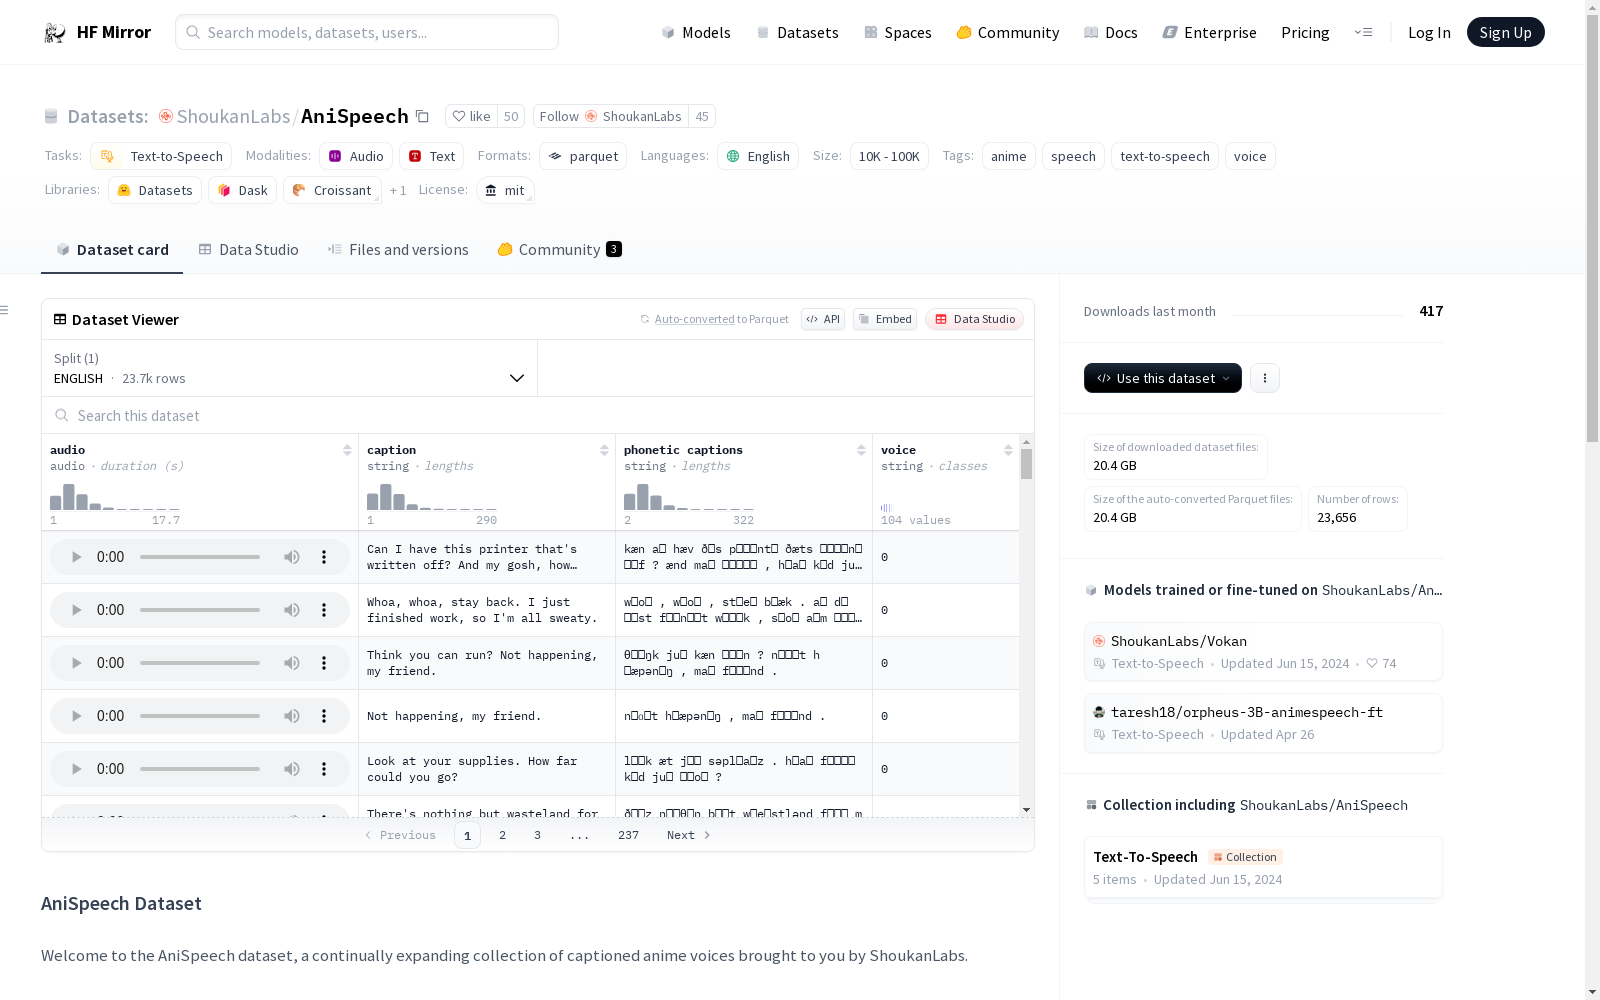The image size is (1600, 1000).
Task: Open audio options in 'Whoa, whoa, stay back' row
Action: 324,610
